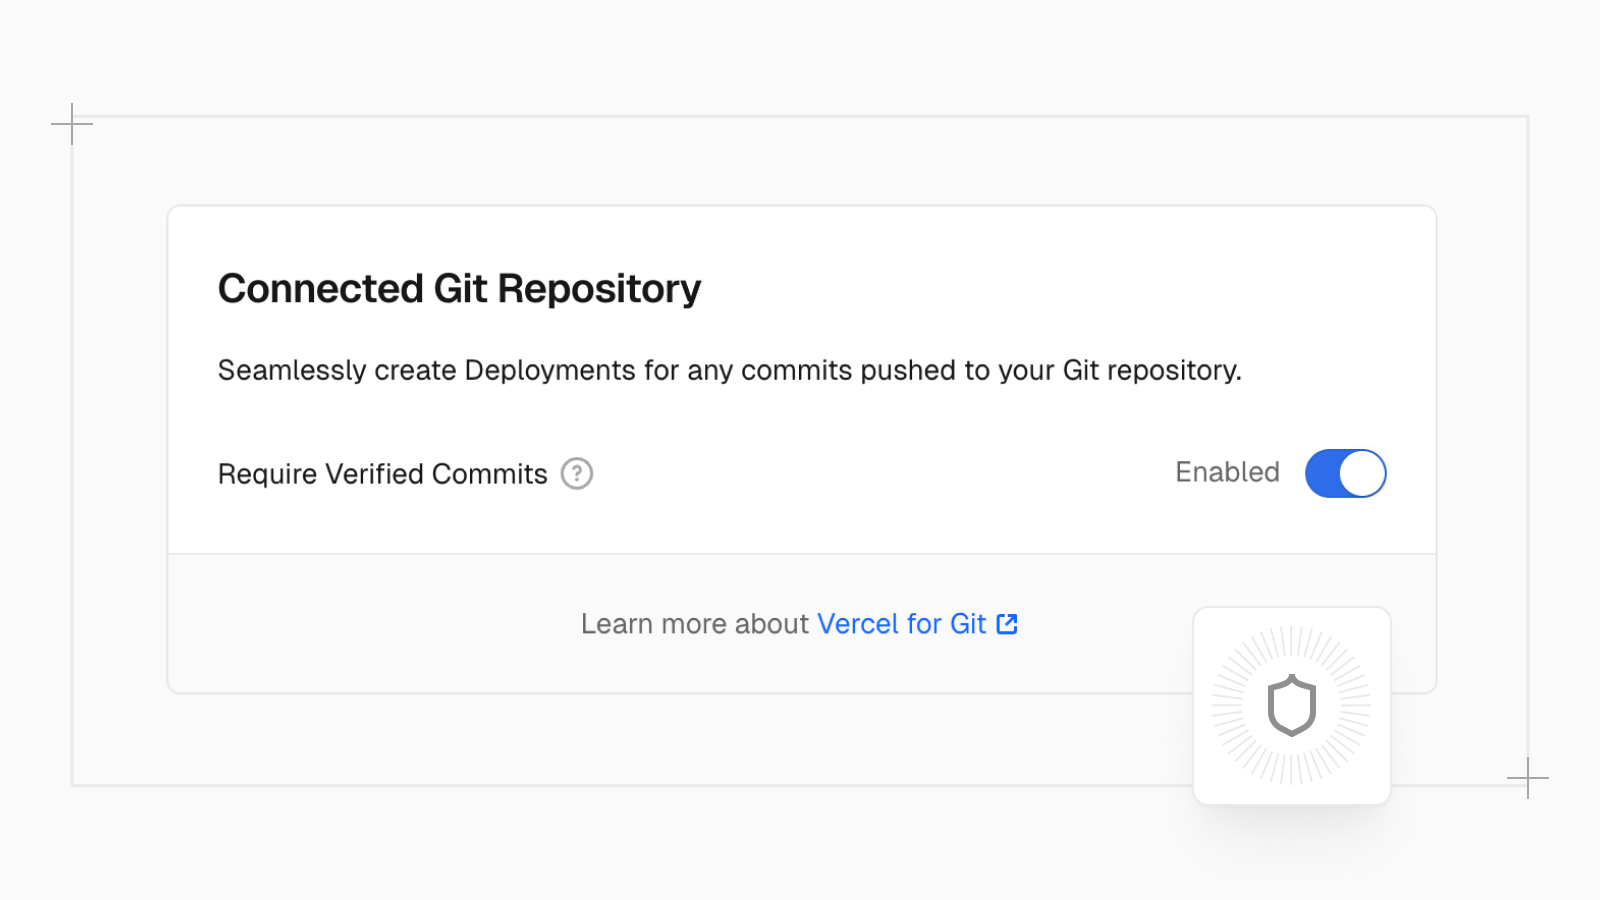Select the Connected Git Repository heading
This screenshot has height=900, width=1600.
click(x=459, y=288)
